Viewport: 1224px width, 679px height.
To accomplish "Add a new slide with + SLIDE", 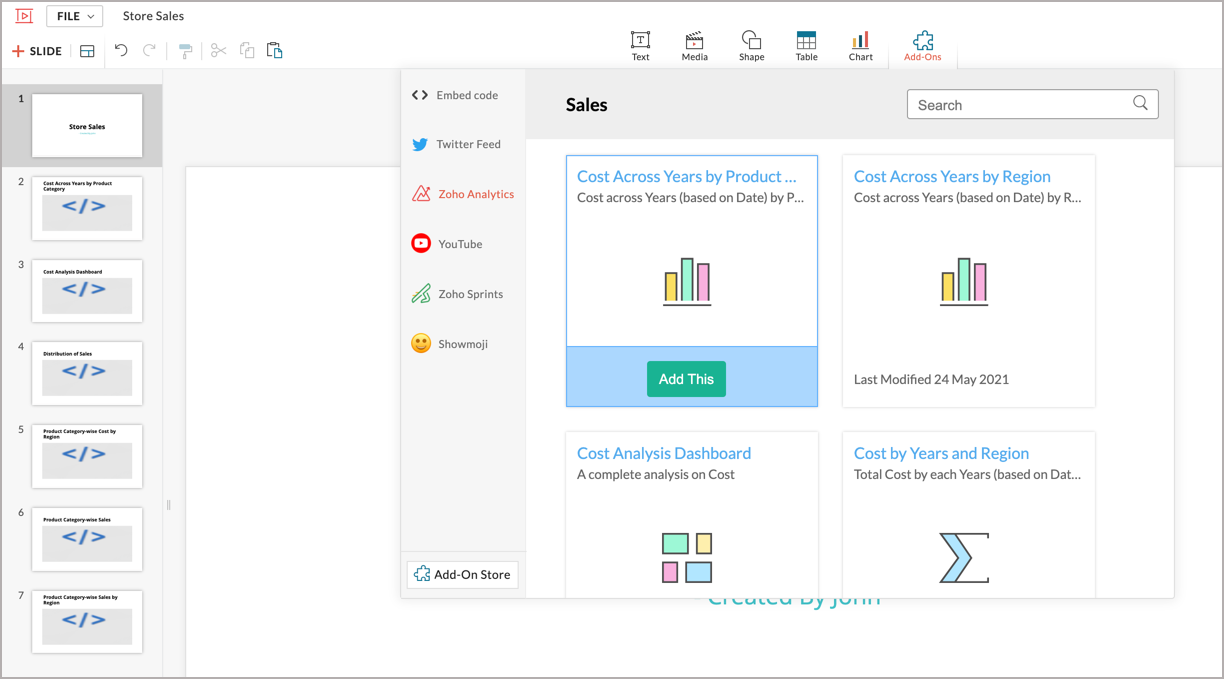I will [x=37, y=51].
